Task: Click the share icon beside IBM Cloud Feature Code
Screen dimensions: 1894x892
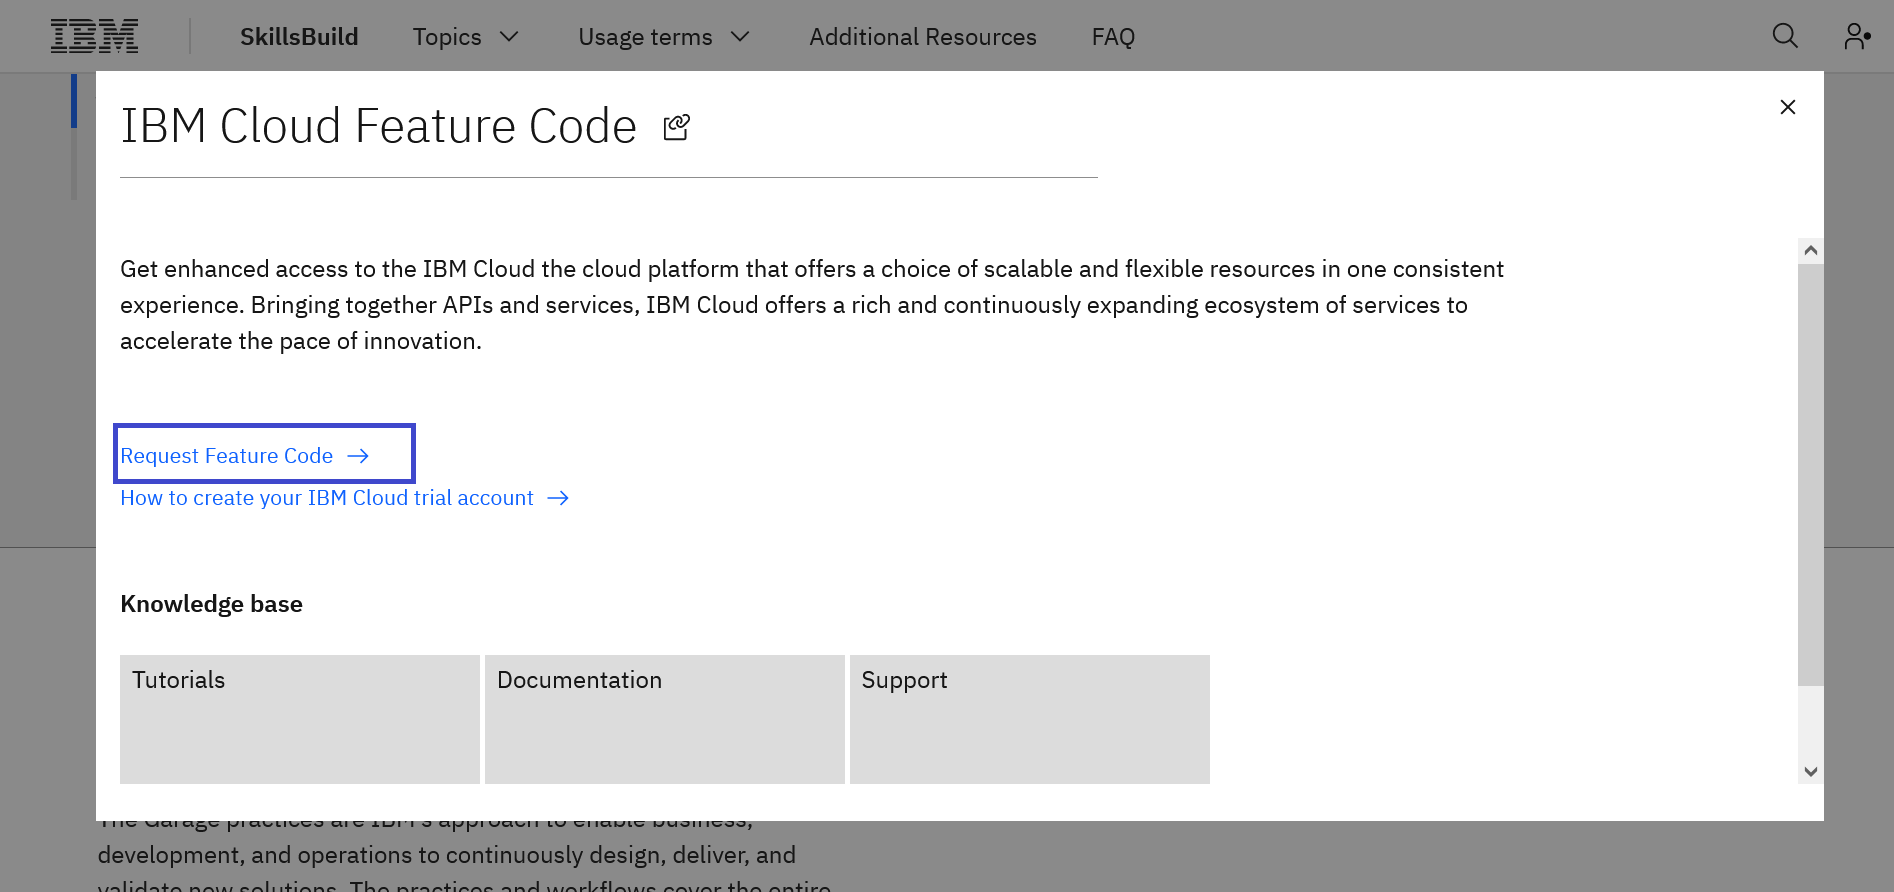Action: point(677,127)
